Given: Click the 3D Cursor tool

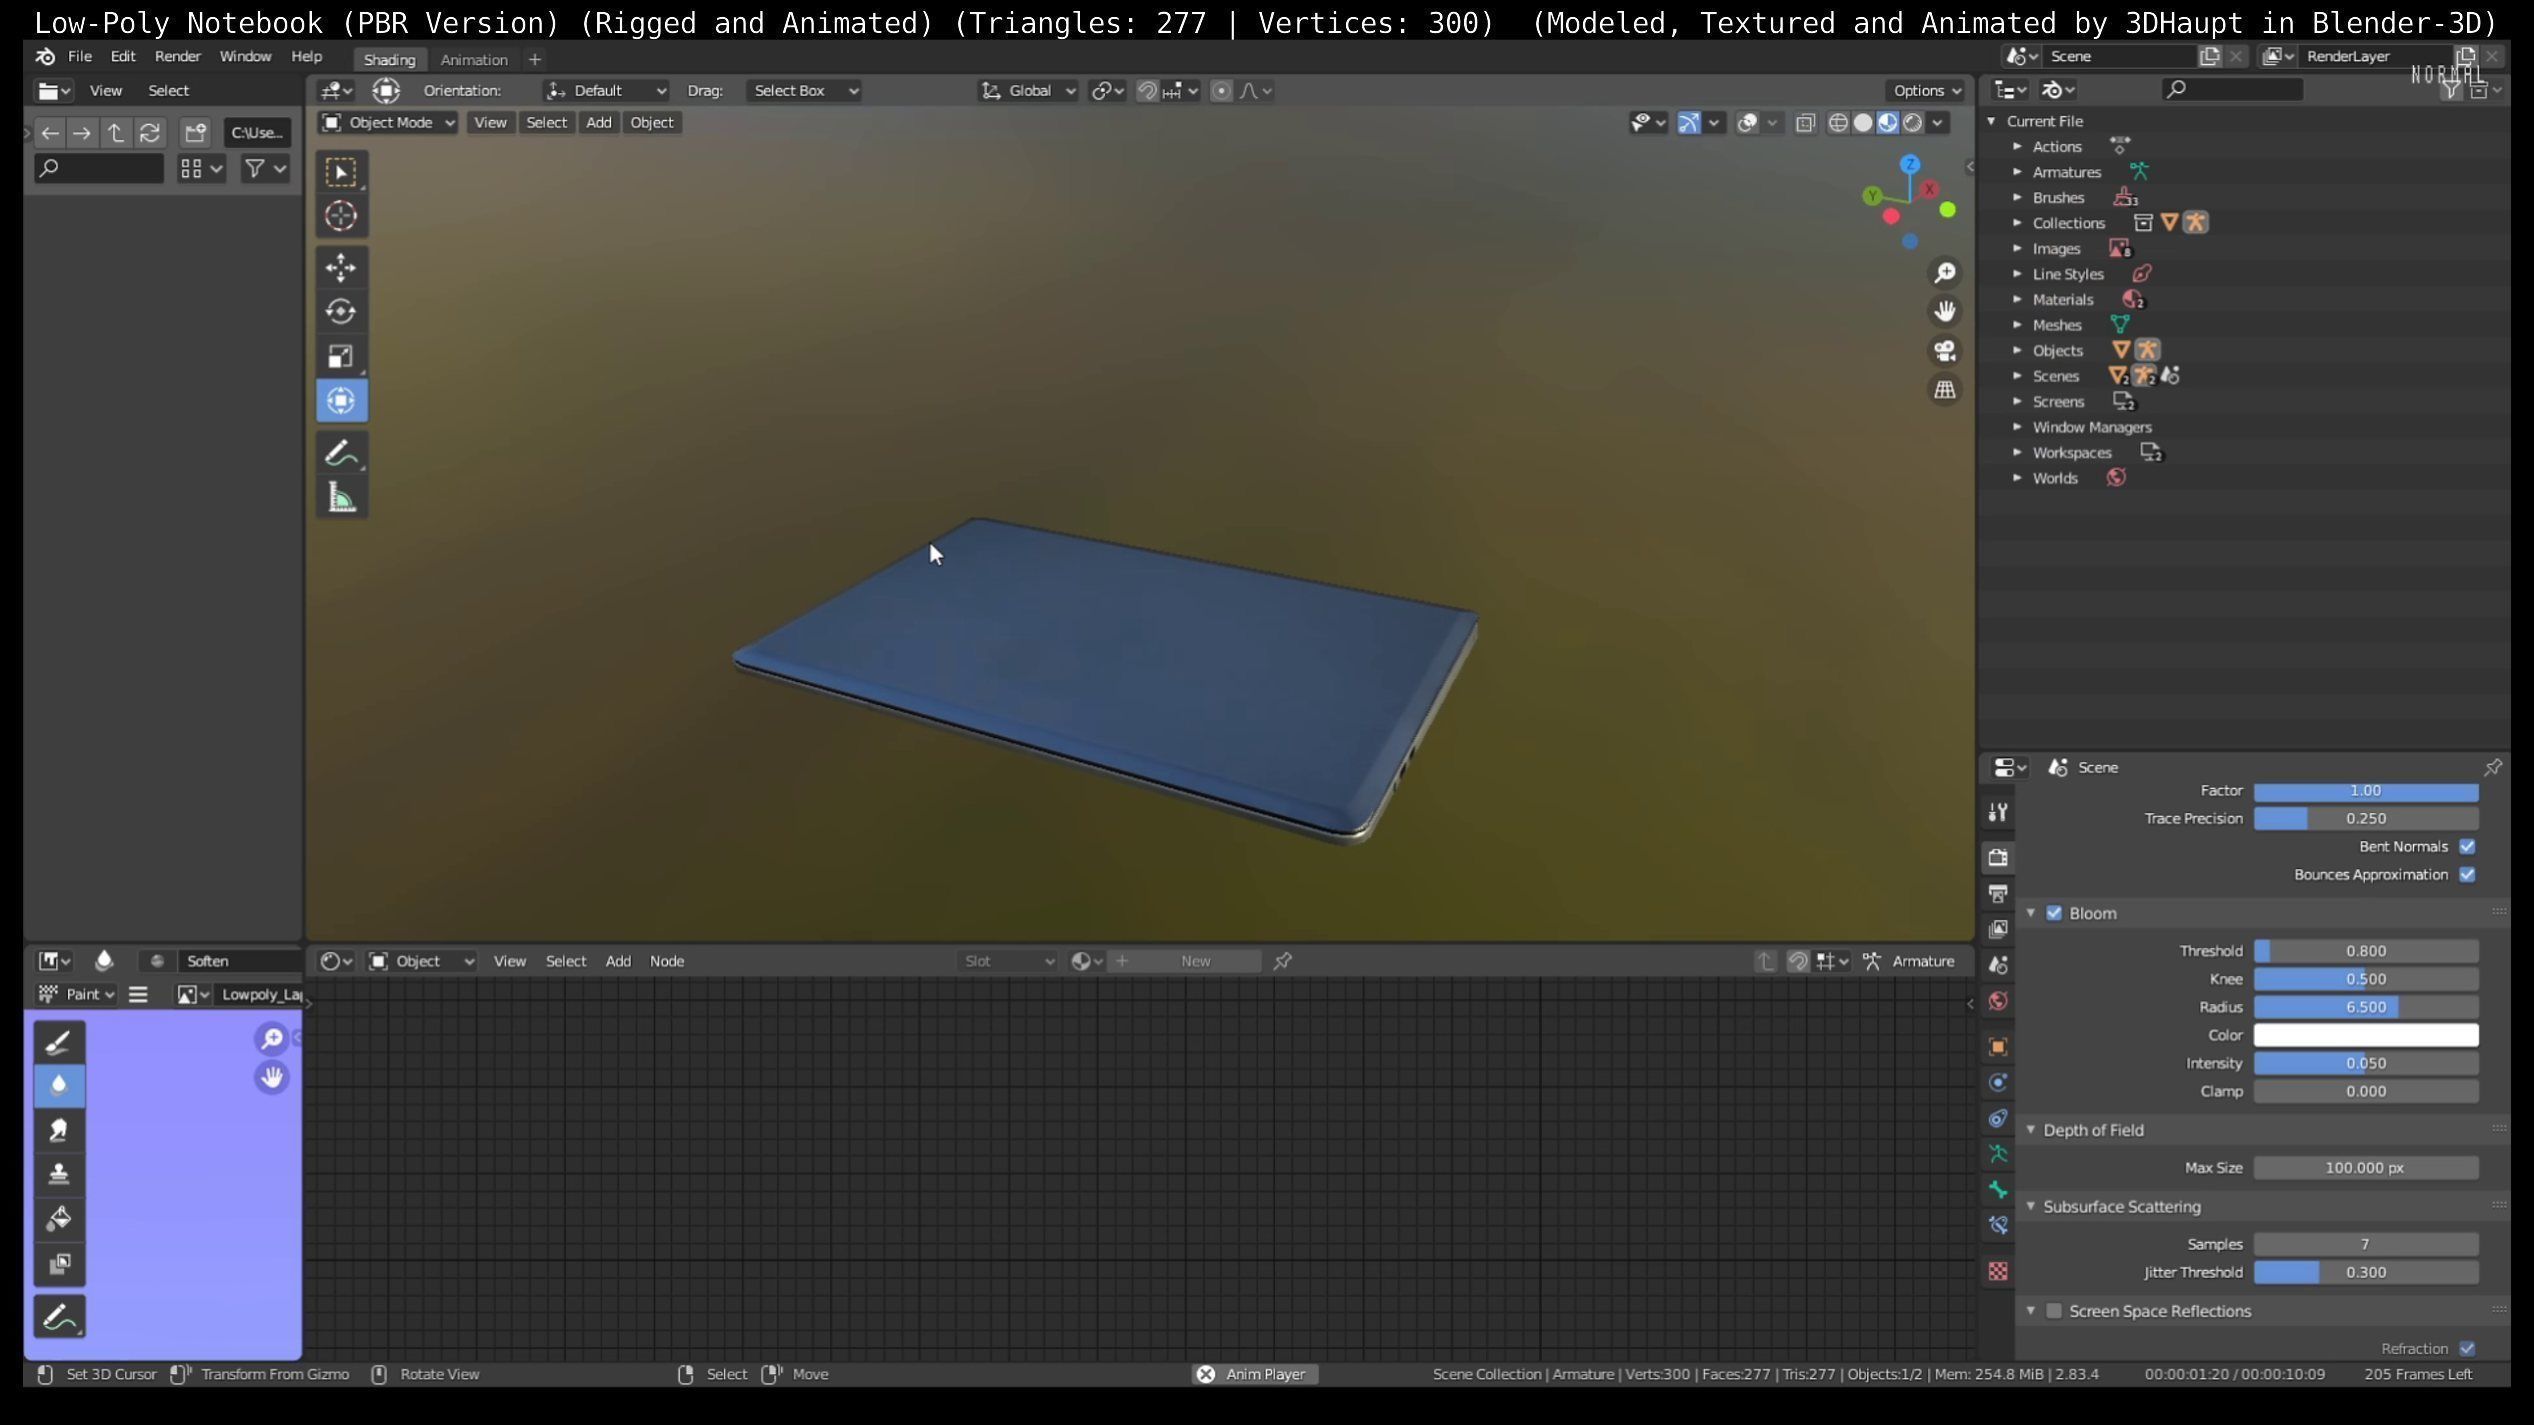Looking at the screenshot, I should pos(341,216).
